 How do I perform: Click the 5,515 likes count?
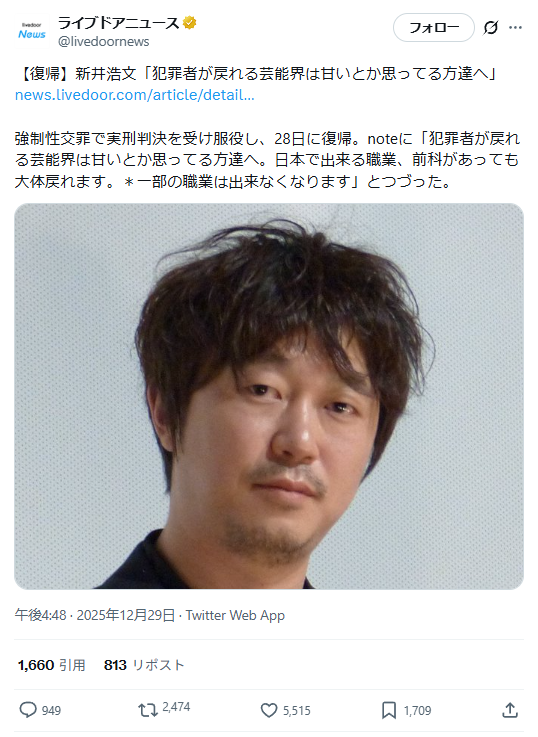tap(296, 711)
